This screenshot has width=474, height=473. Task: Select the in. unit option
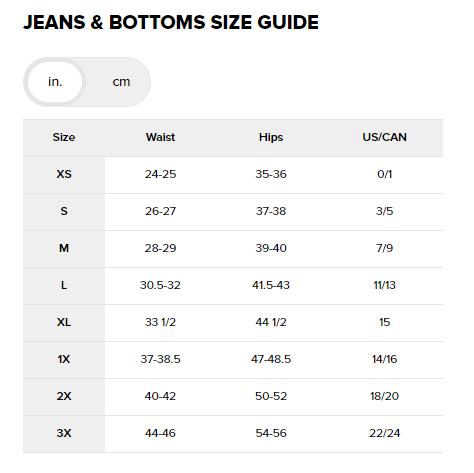click(55, 82)
